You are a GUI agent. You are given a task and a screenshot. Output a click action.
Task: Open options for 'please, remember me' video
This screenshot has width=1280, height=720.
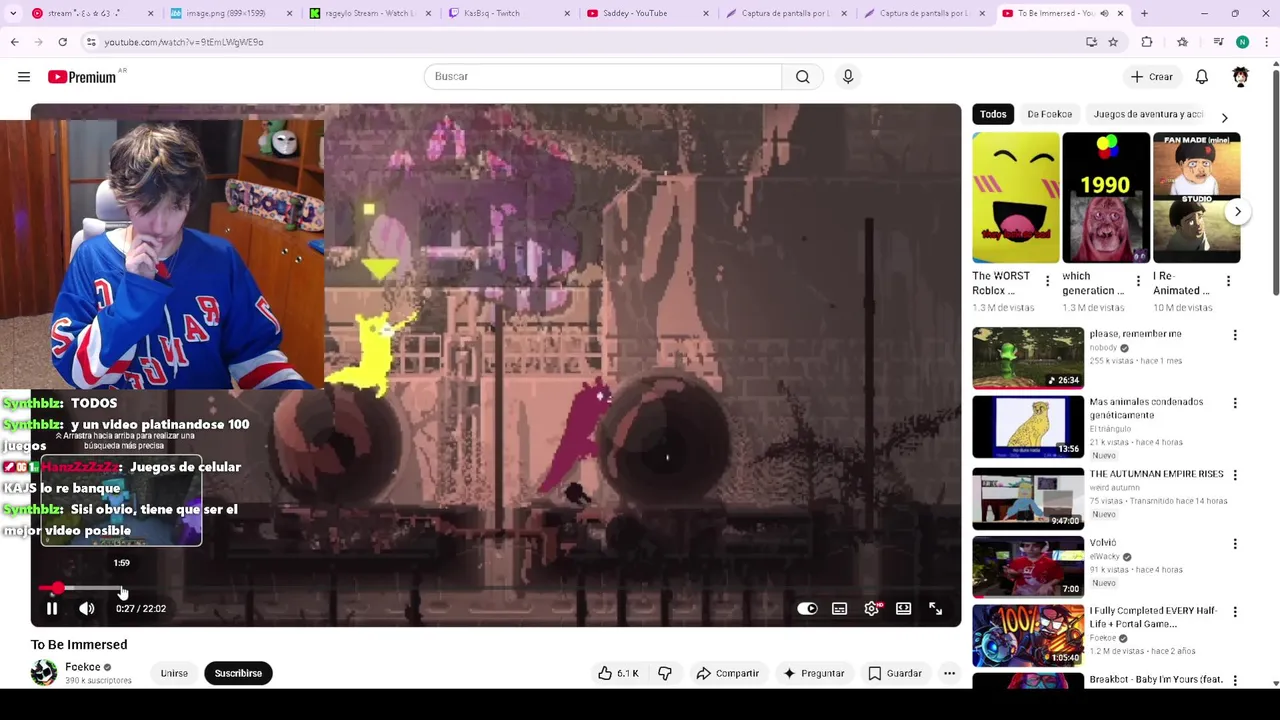1235,335
